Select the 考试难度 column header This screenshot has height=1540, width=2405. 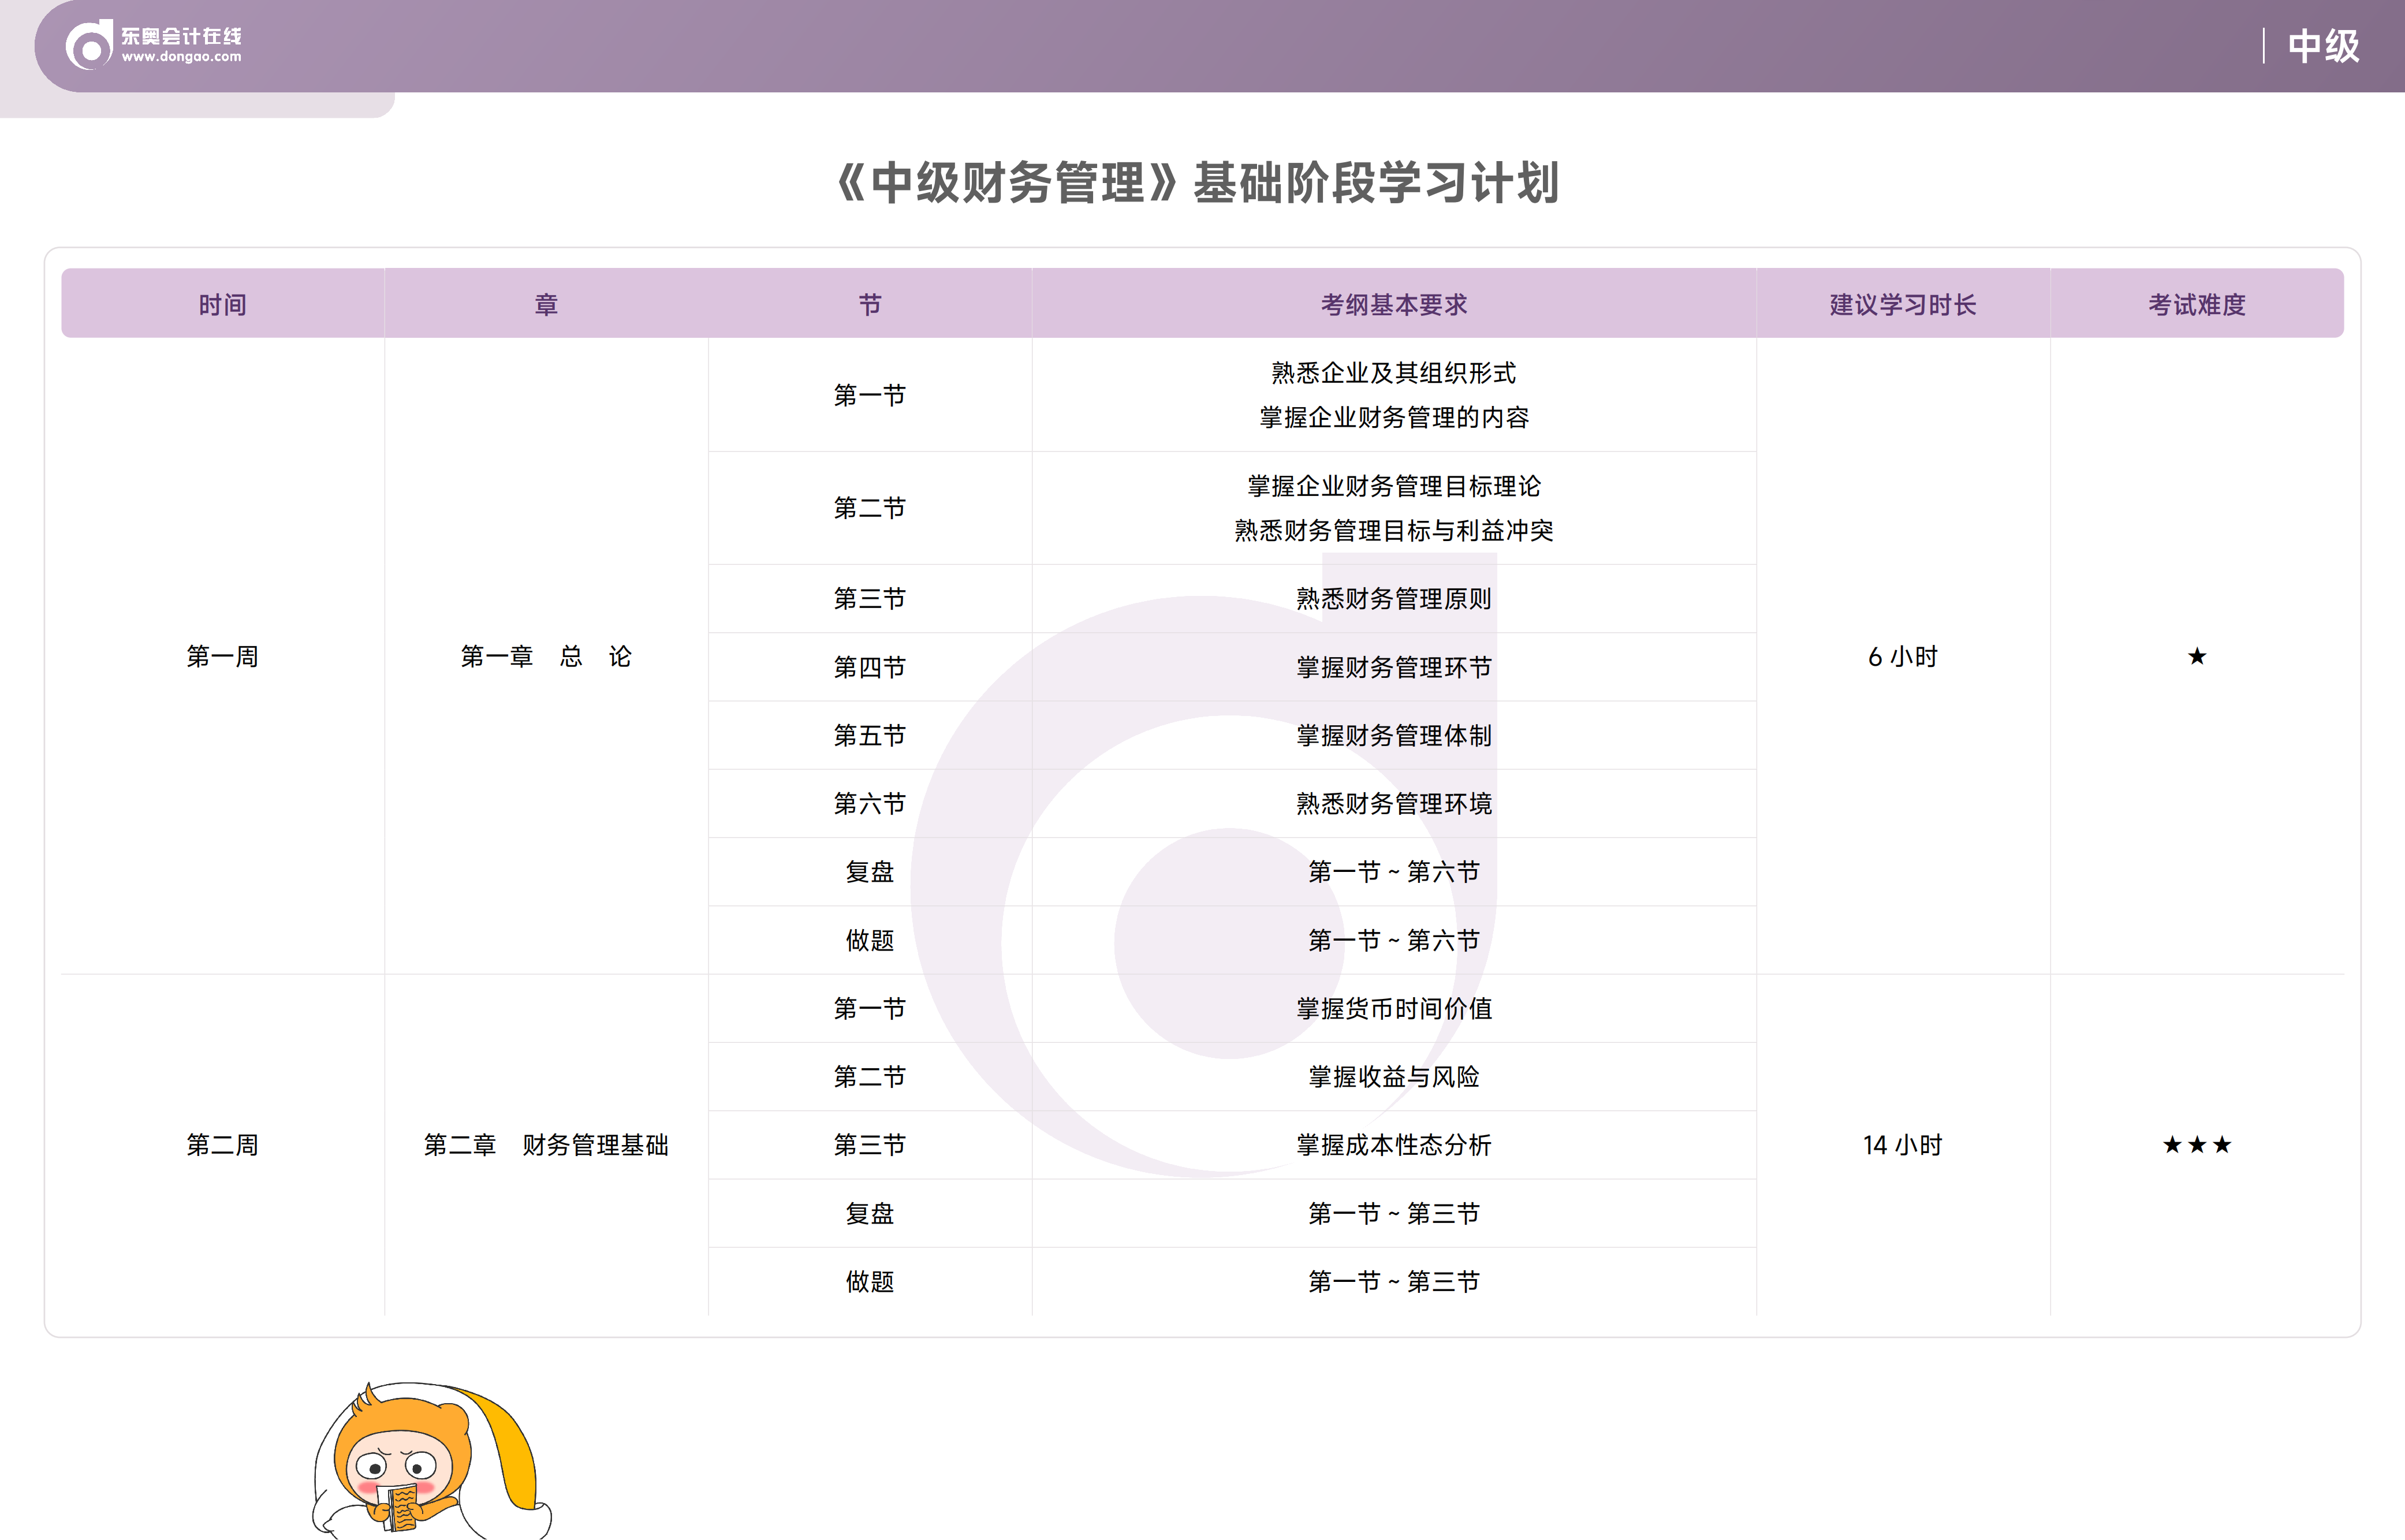coord(2197,304)
